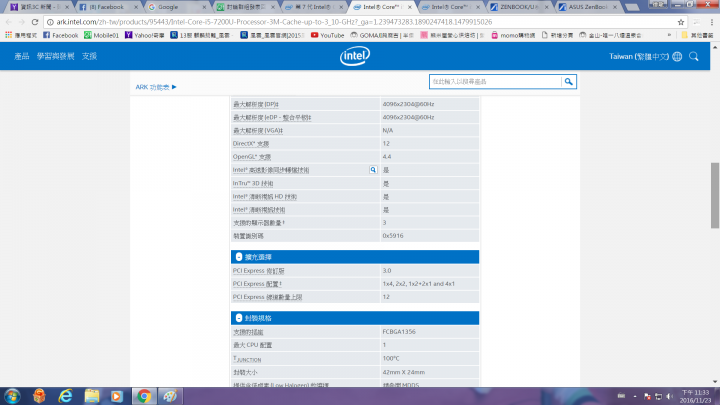Viewport: 720px width, 405px height.
Task: Select the 1x4, 2x2, 1x2+2x1 and 4x1 value
Action: click(419, 284)
